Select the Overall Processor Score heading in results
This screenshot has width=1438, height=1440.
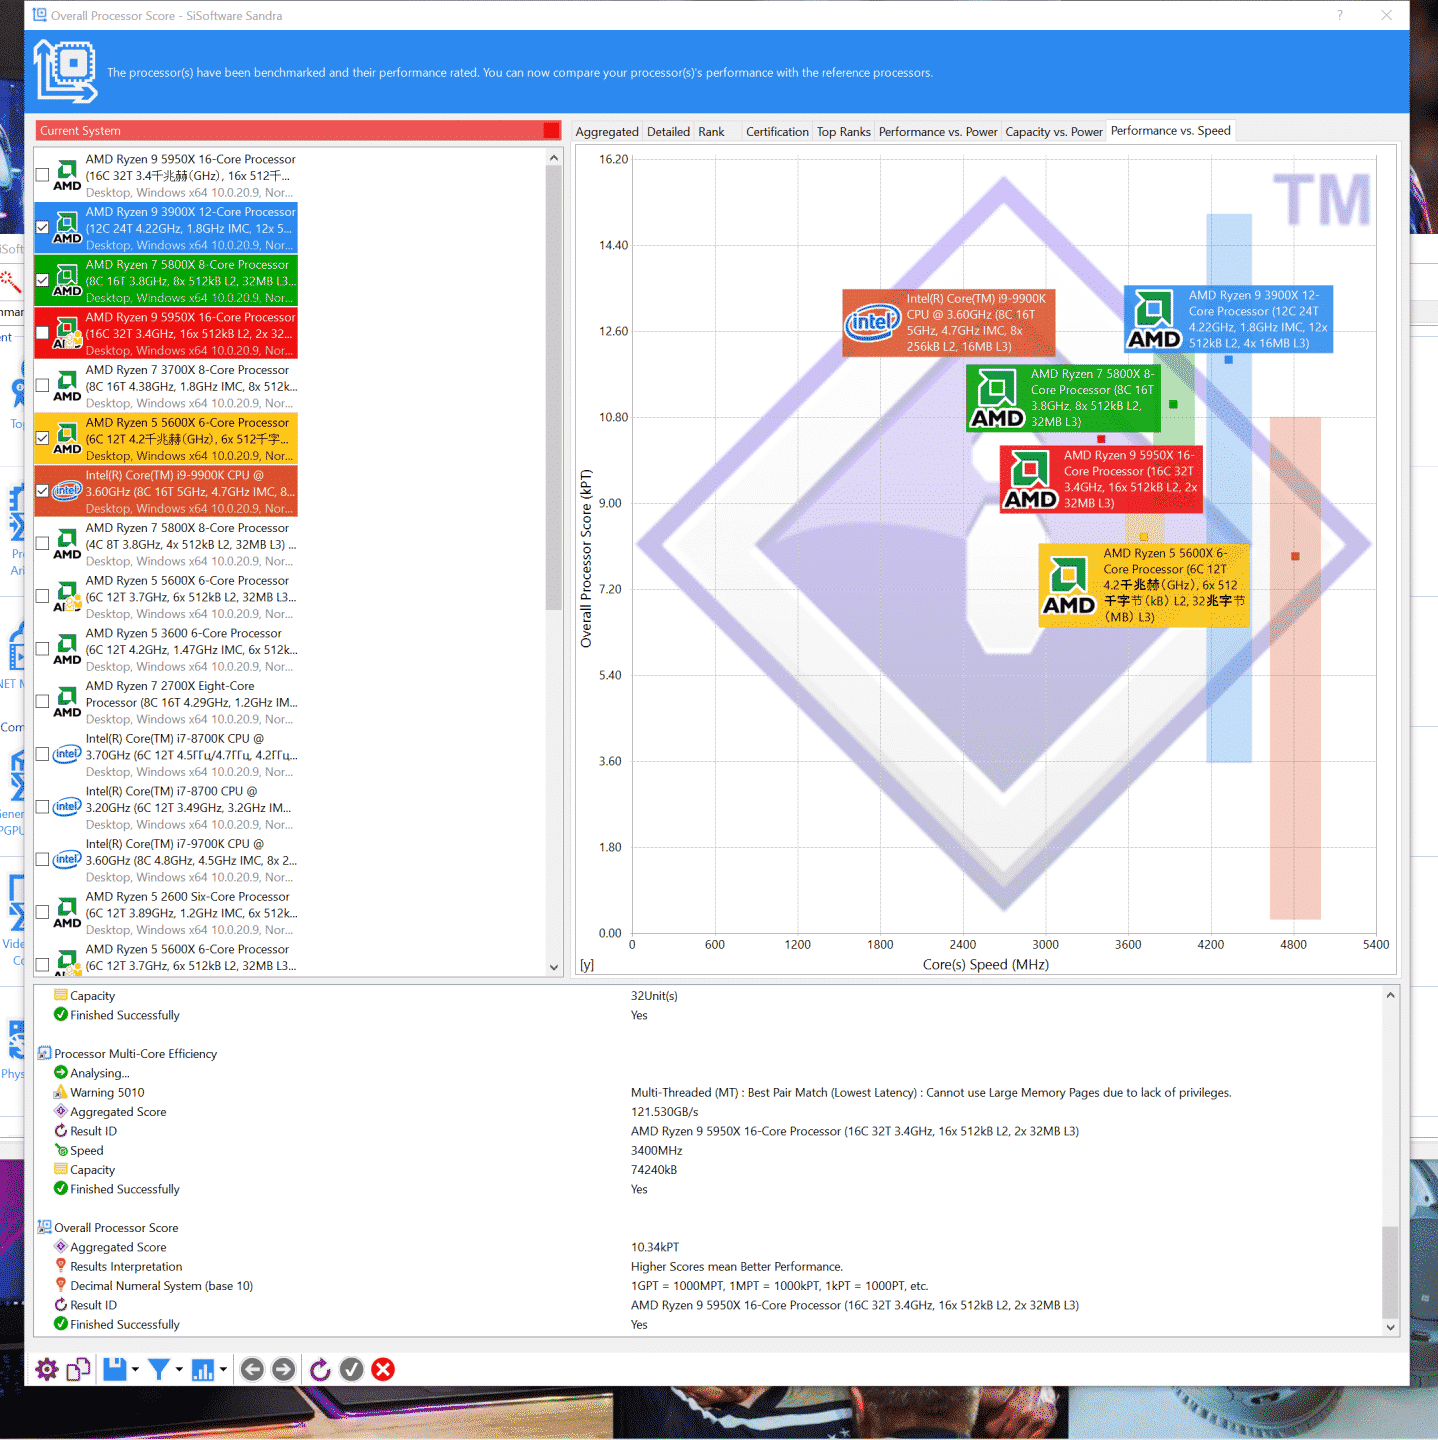coord(116,1228)
